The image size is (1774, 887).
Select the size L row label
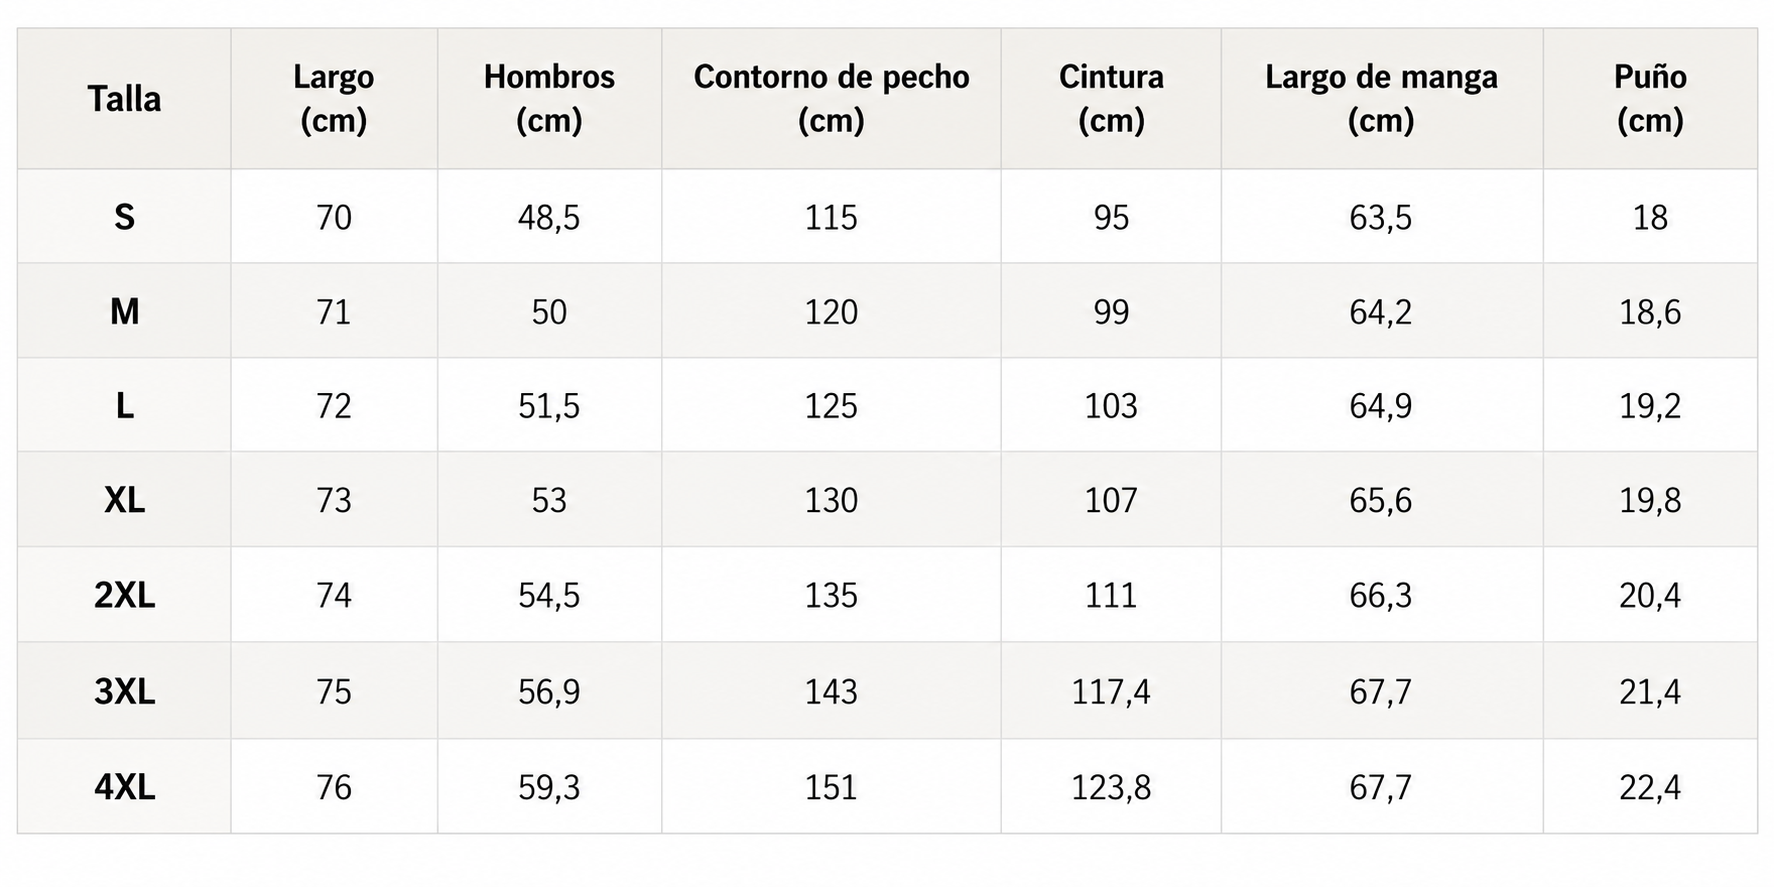click(x=124, y=405)
